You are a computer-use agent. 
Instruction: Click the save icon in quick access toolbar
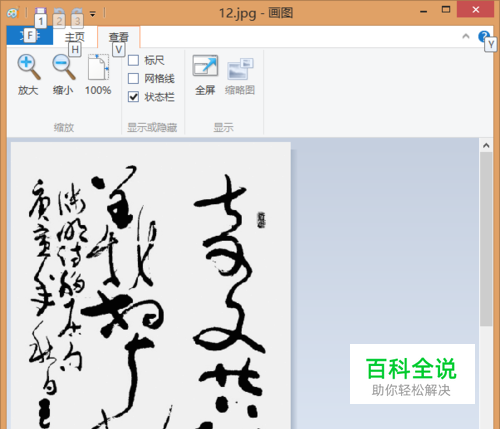[41, 13]
